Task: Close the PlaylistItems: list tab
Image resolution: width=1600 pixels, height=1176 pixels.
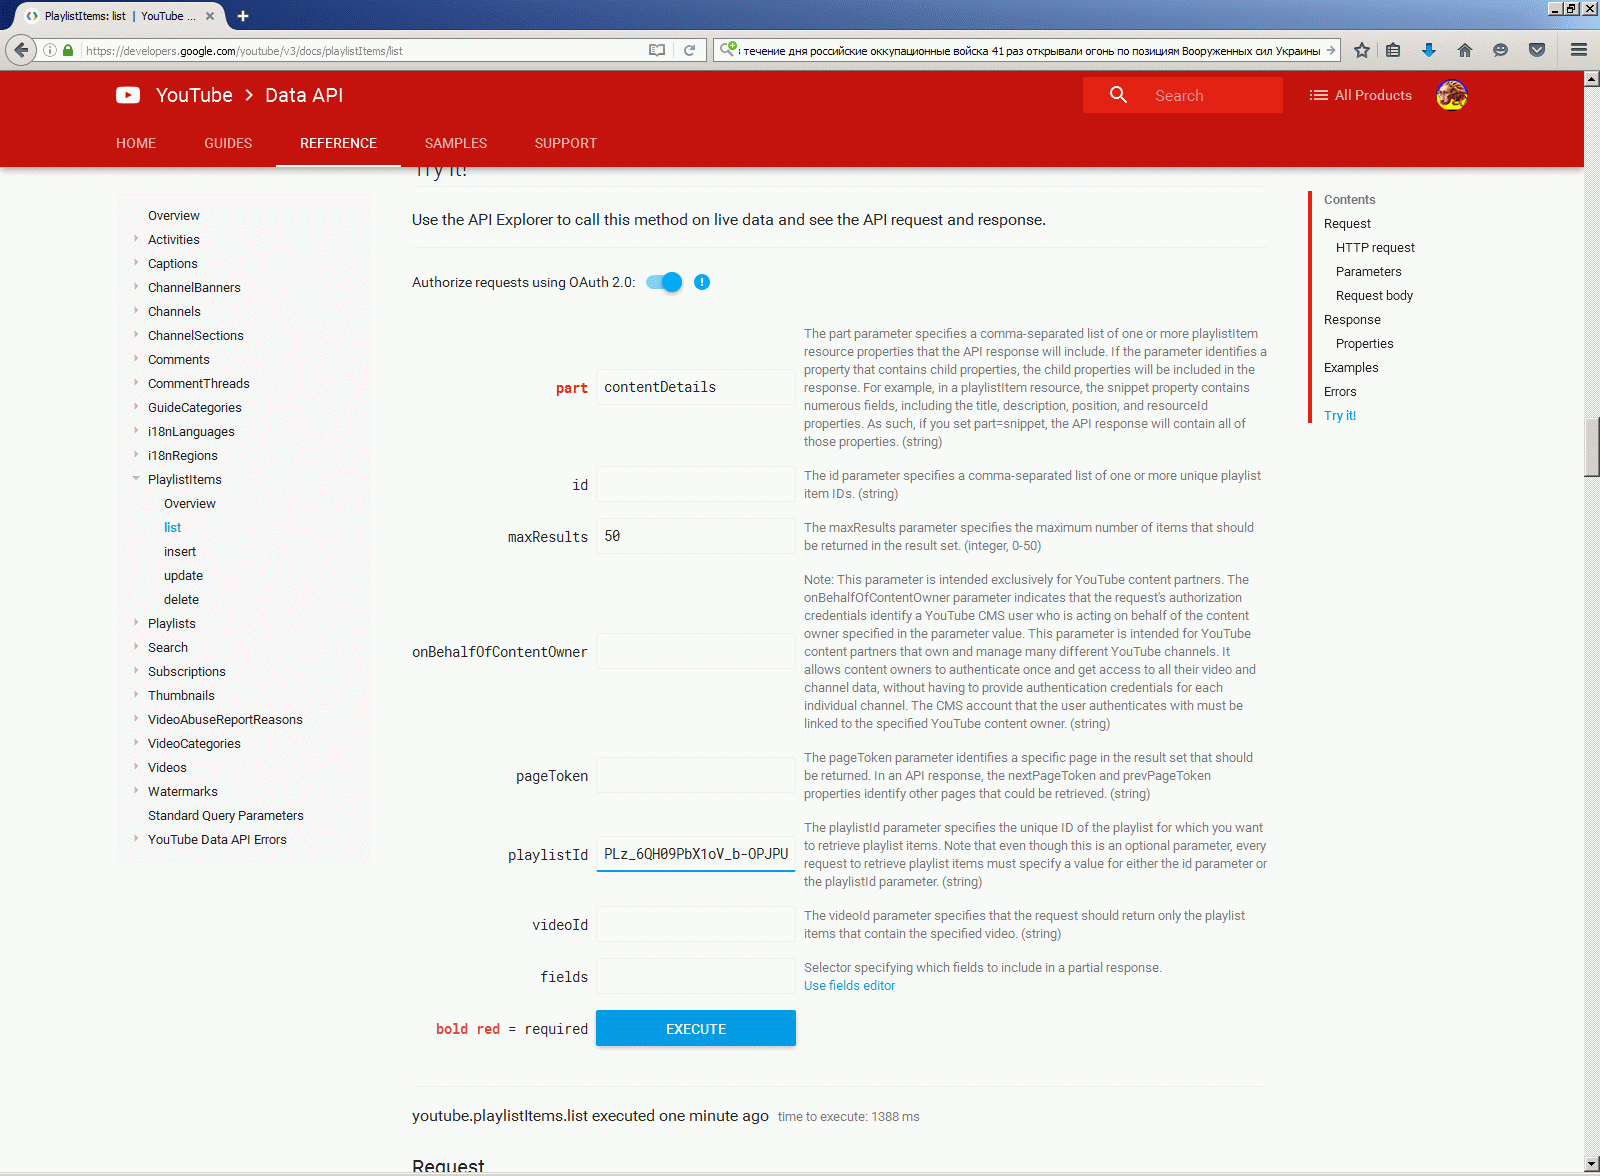Action: click(210, 16)
